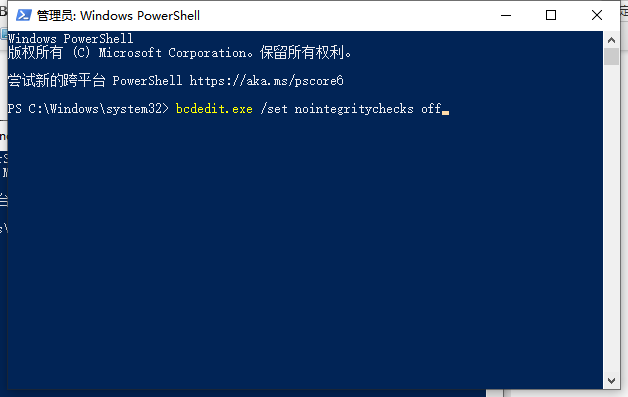Maximize the PowerShell window
The width and height of the screenshot is (628, 397).
[551, 16]
